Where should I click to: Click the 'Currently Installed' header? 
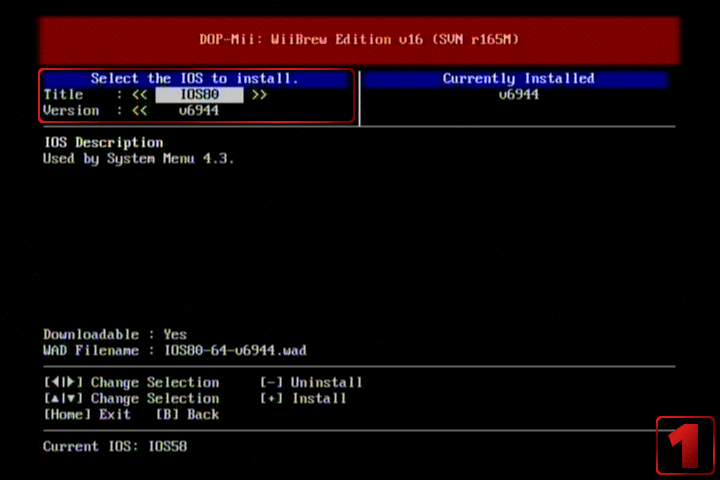(518, 79)
